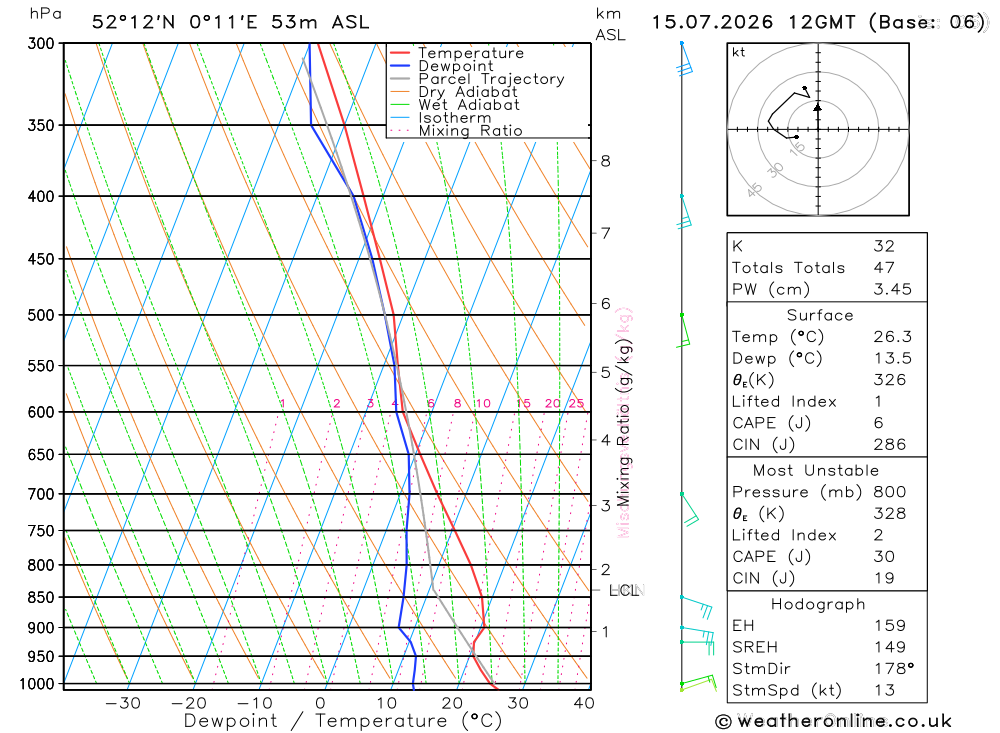Image resolution: width=1000 pixels, height=733 pixels.
Task: Click the K index value 32
Action: [x=885, y=246]
